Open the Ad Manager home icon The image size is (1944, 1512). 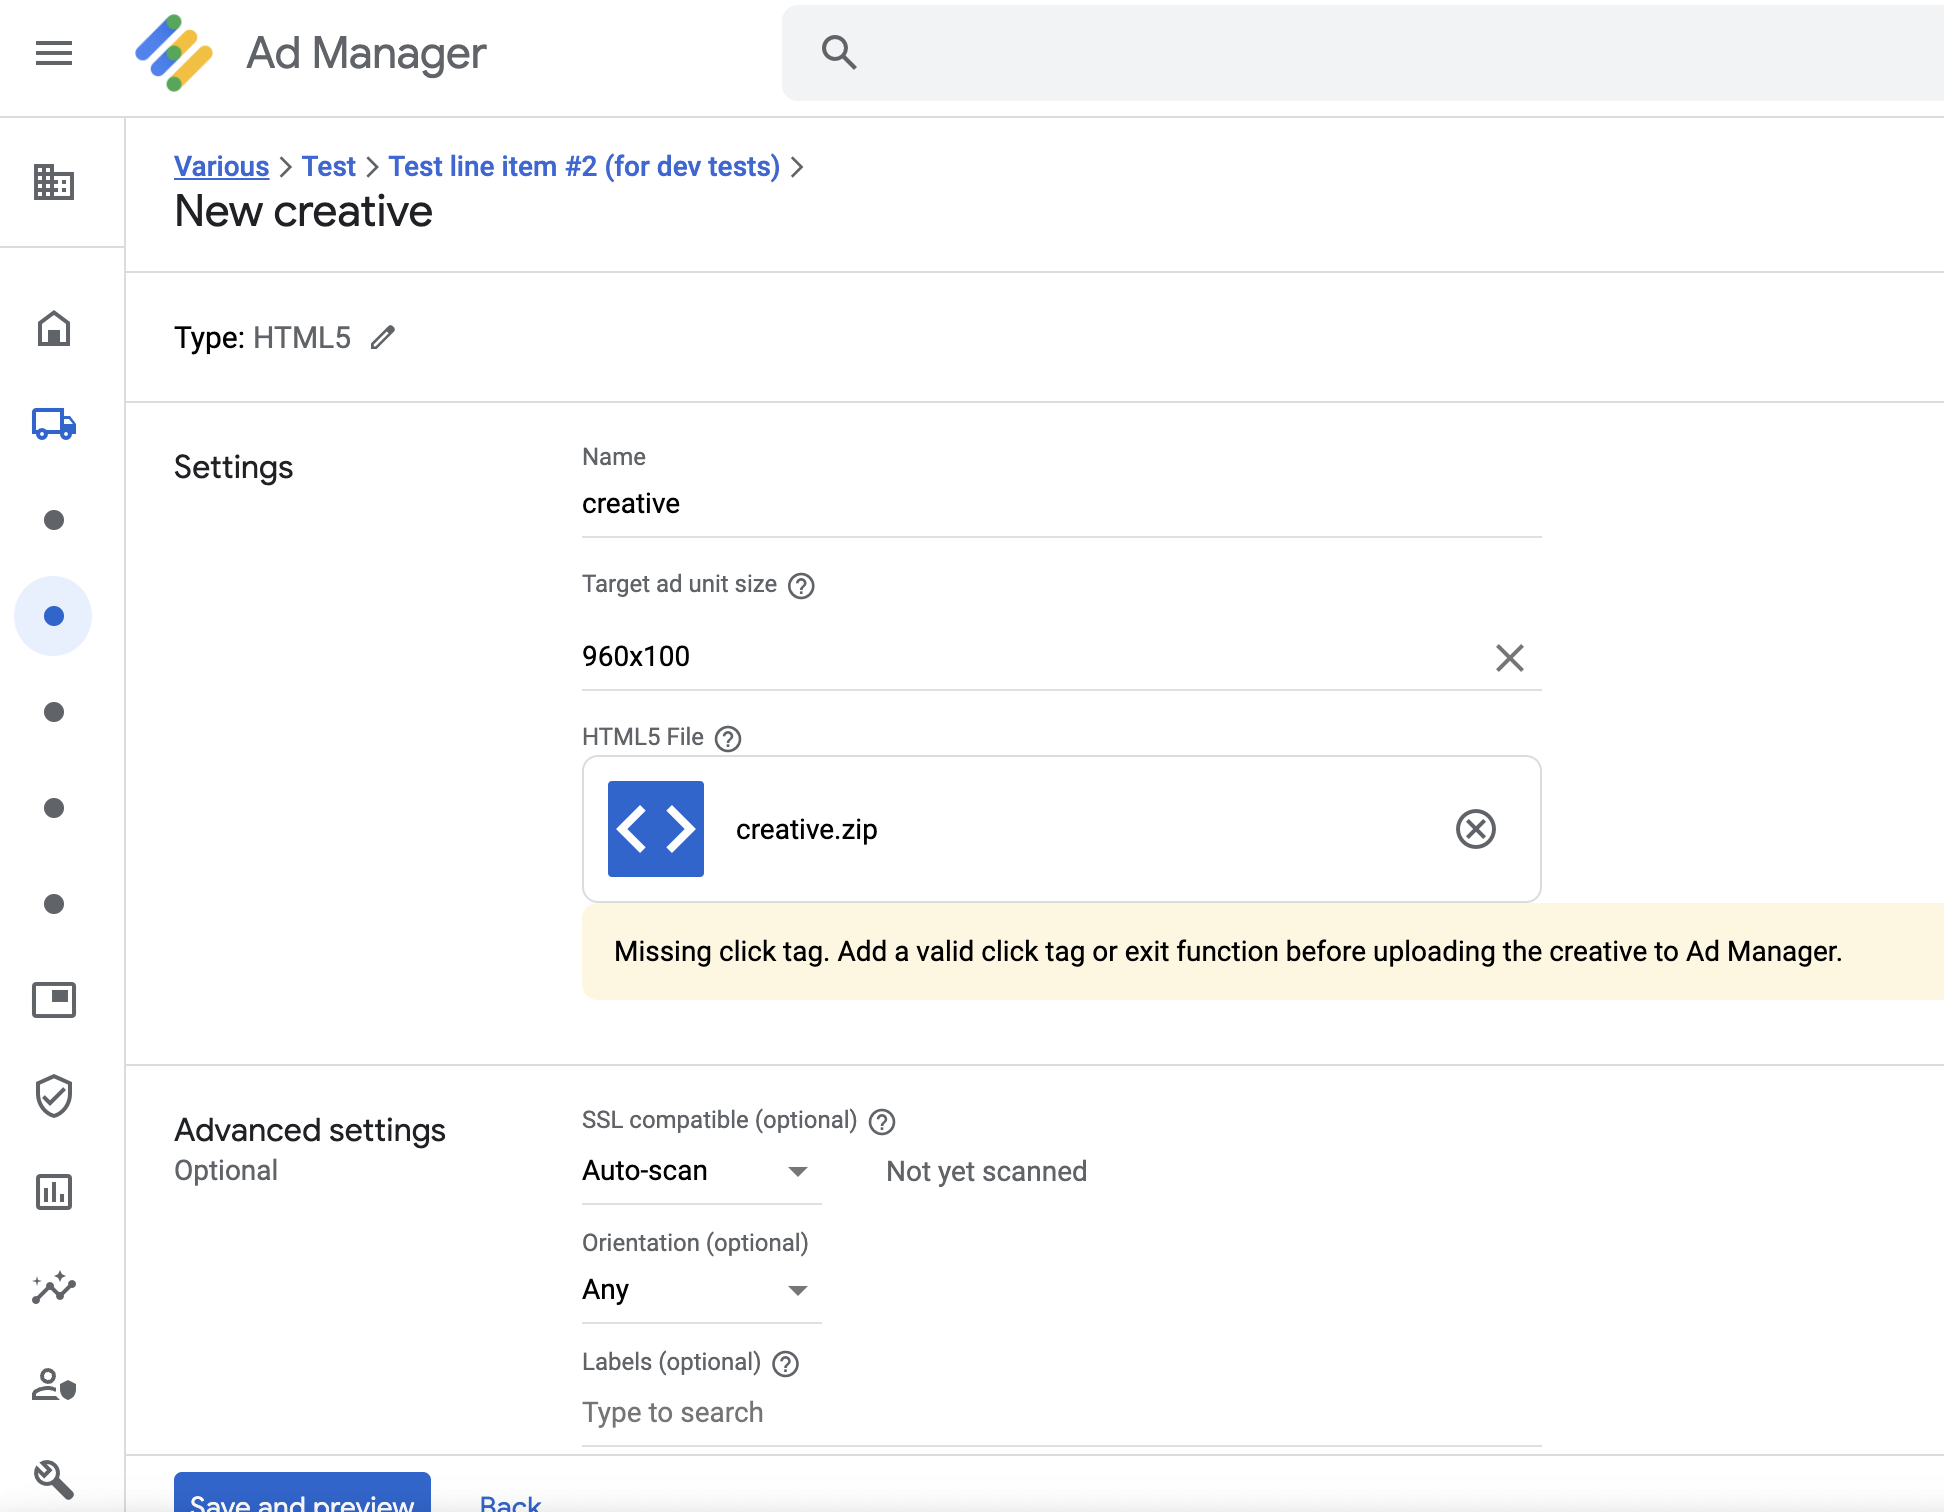click(x=53, y=329)
